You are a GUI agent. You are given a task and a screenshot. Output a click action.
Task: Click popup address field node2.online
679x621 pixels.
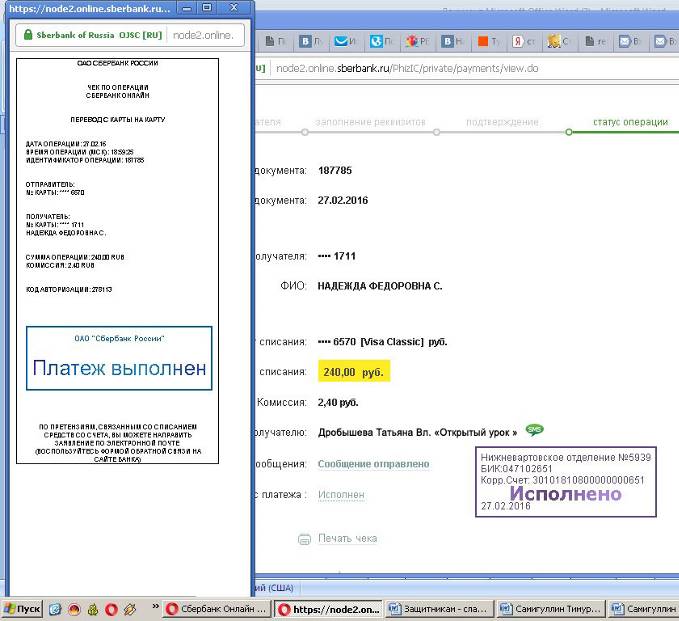[204, 35]
